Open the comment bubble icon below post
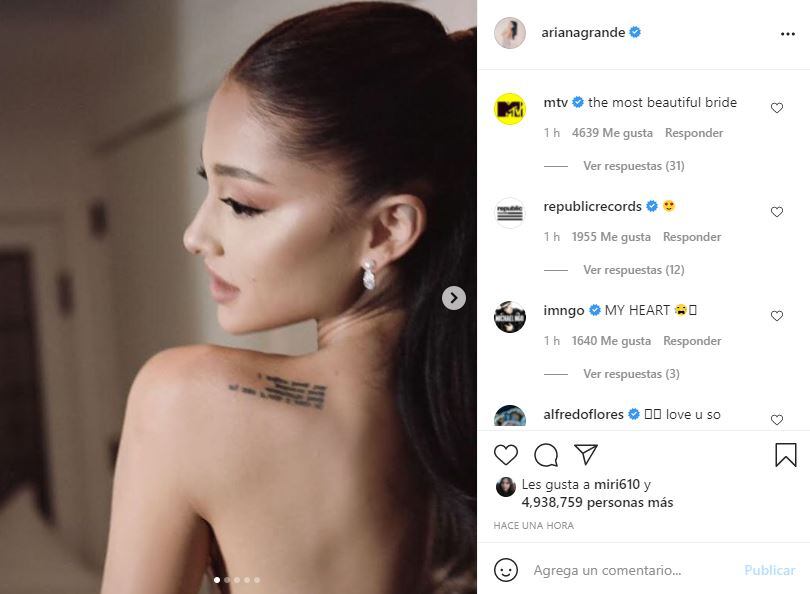Viewport: 810px width, 594px height. pyautogui.click(x=546, y=455)
